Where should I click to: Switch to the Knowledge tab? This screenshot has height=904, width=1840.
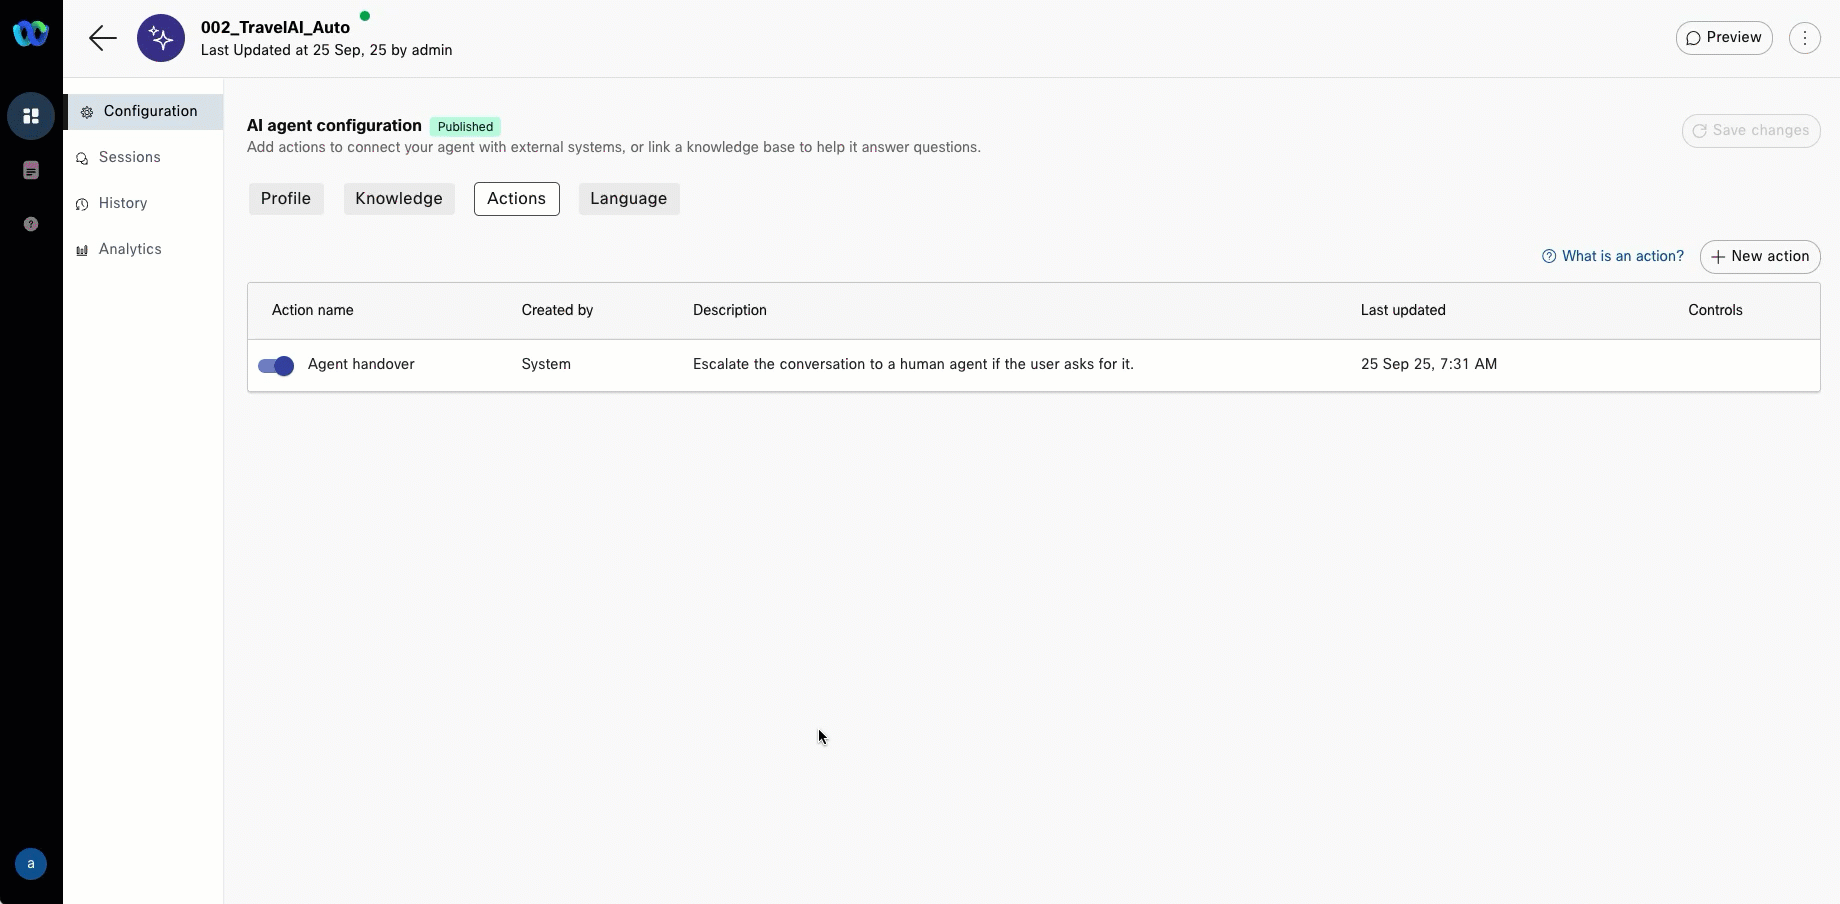(399, 199)
